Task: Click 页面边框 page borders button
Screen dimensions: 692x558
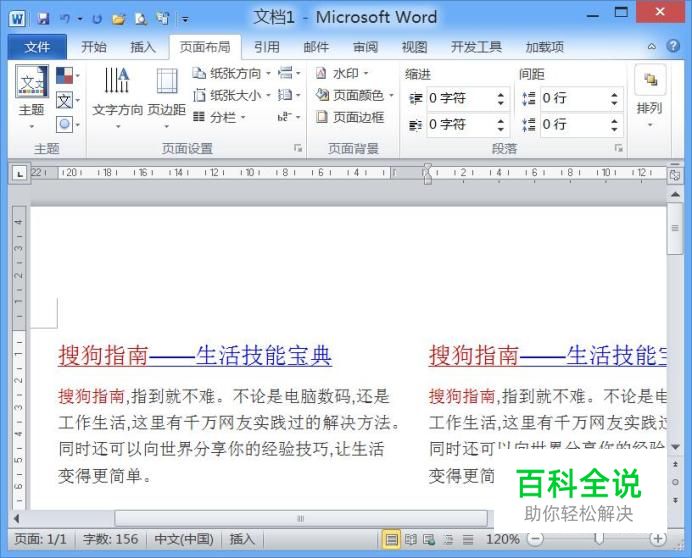Action: click(350, 117)
